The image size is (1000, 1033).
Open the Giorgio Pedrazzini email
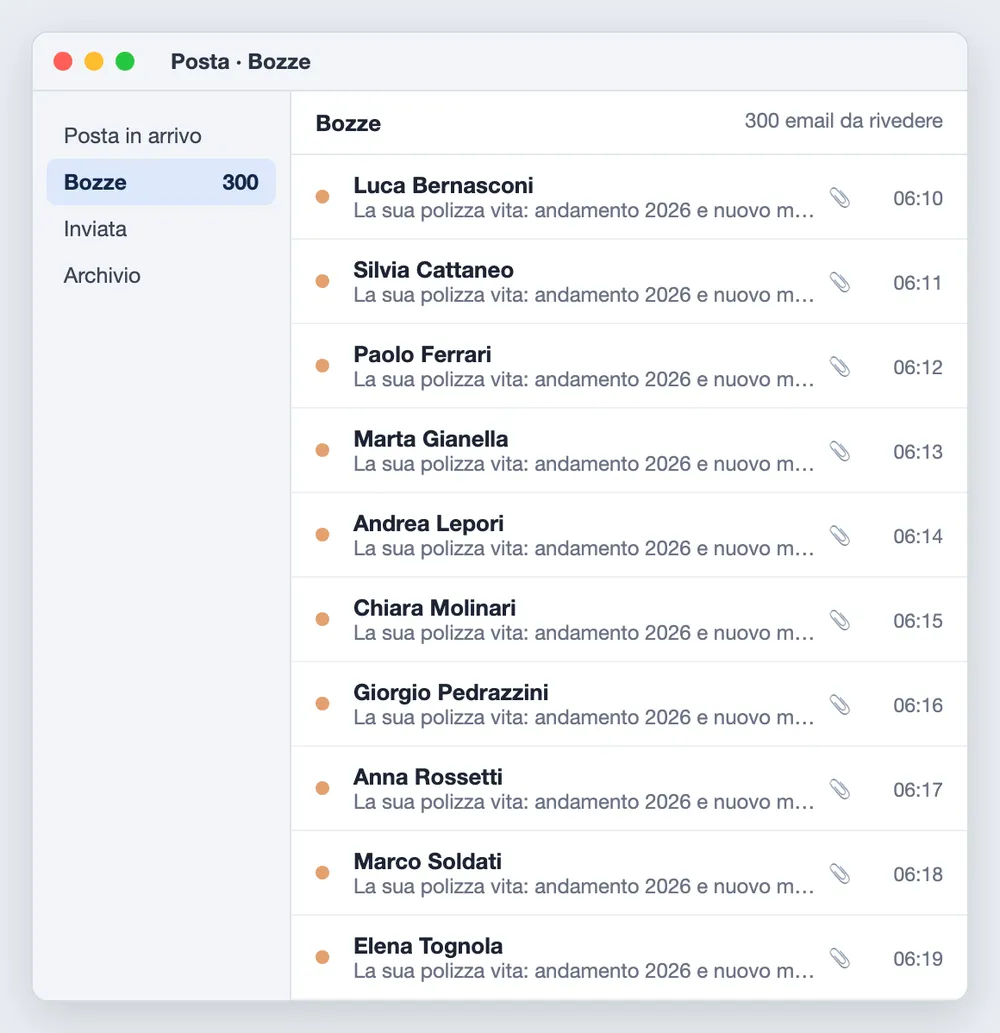(629, 704)
